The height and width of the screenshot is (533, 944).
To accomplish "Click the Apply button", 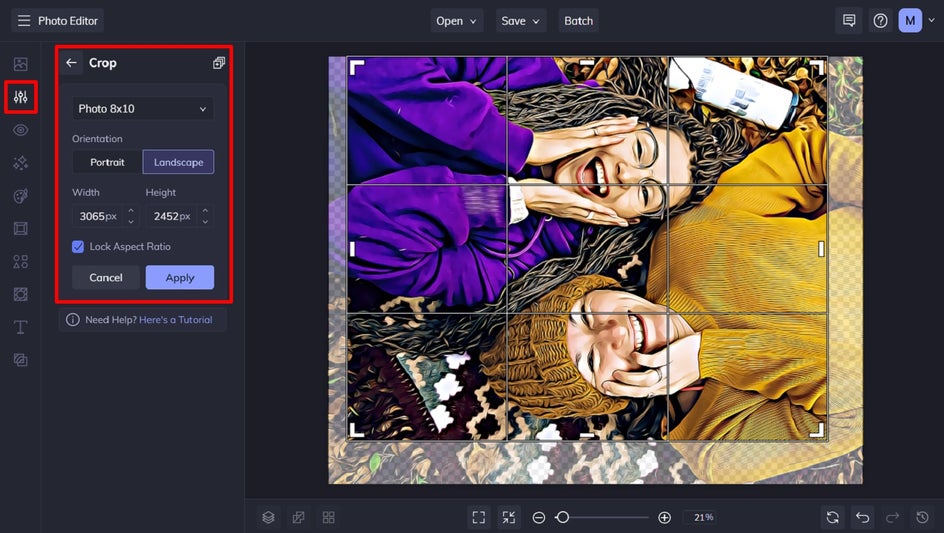I will point(180,278).
